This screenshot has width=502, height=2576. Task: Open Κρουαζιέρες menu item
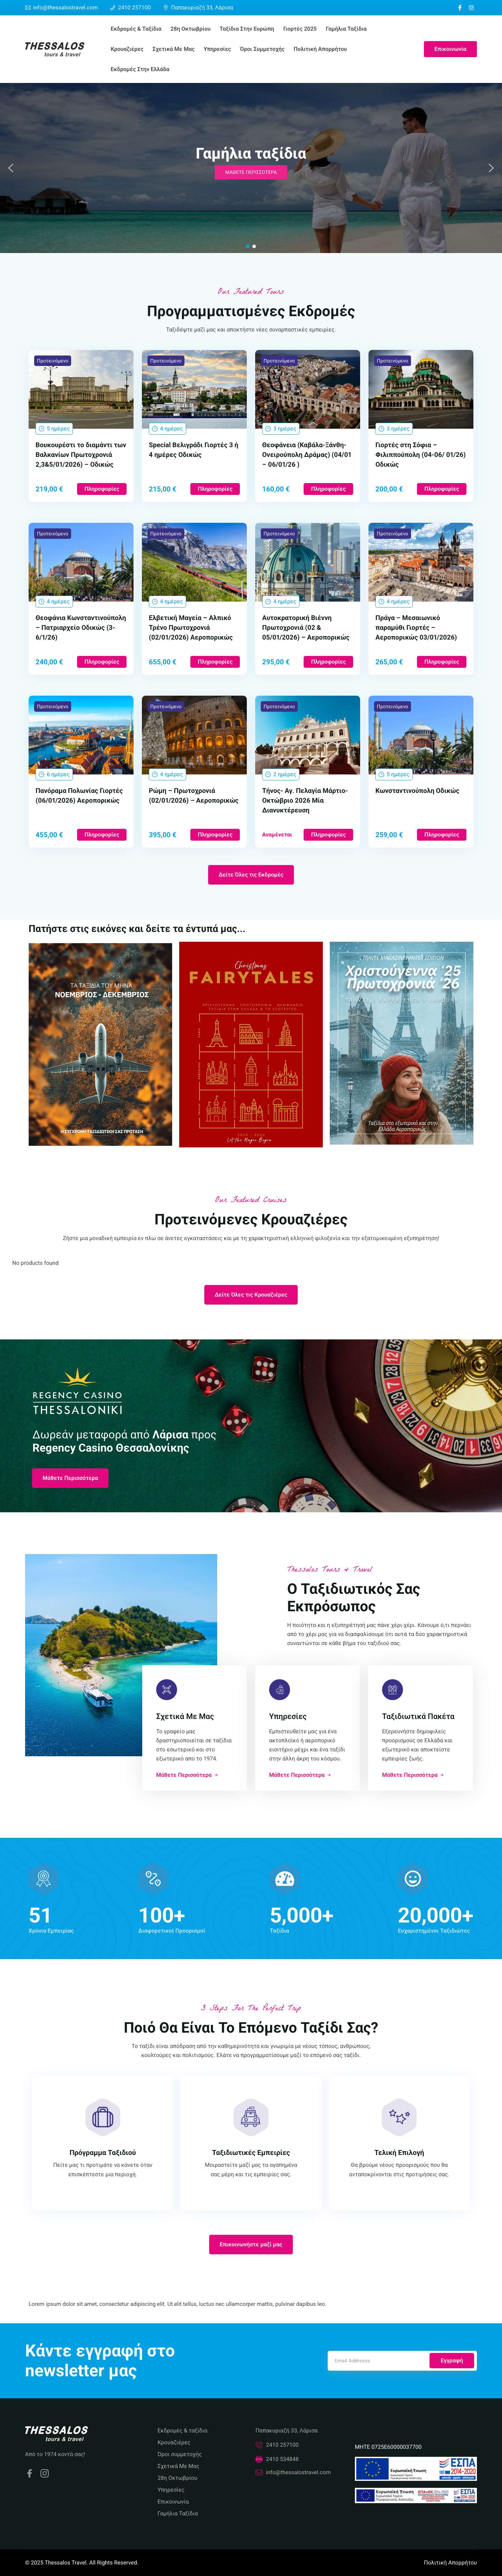coord(127,49)
